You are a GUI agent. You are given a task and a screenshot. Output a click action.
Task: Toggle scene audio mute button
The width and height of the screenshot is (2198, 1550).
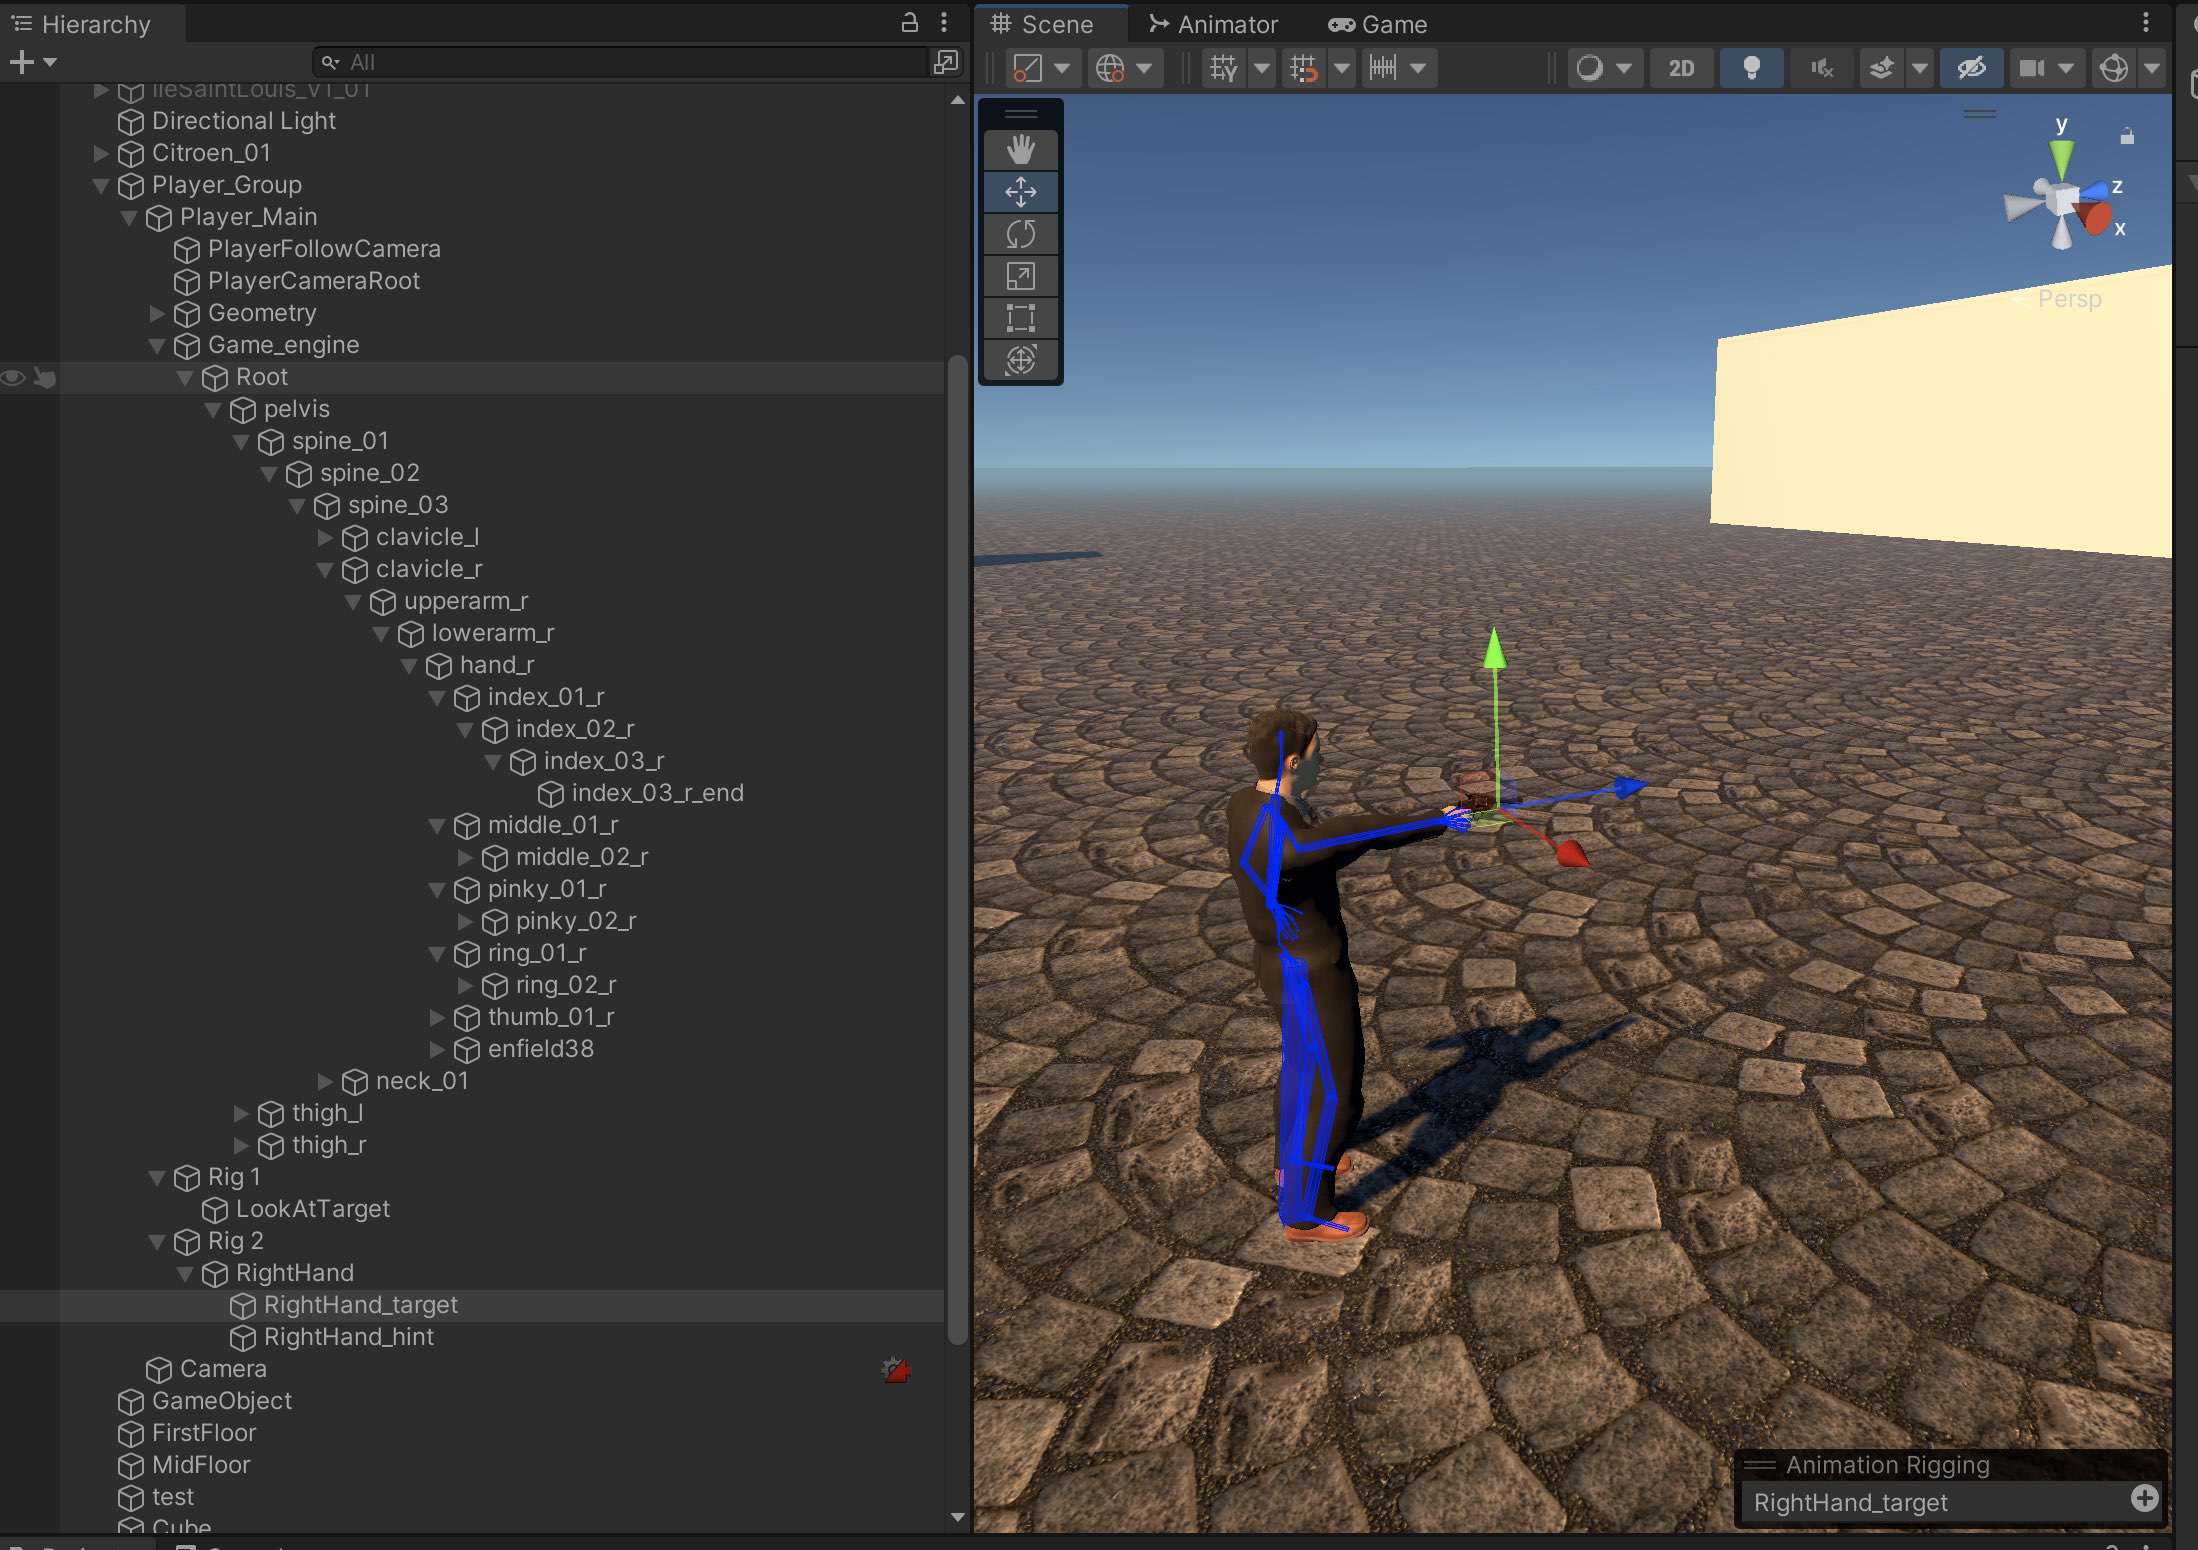pyautogui.click(x=1821, y=68)
